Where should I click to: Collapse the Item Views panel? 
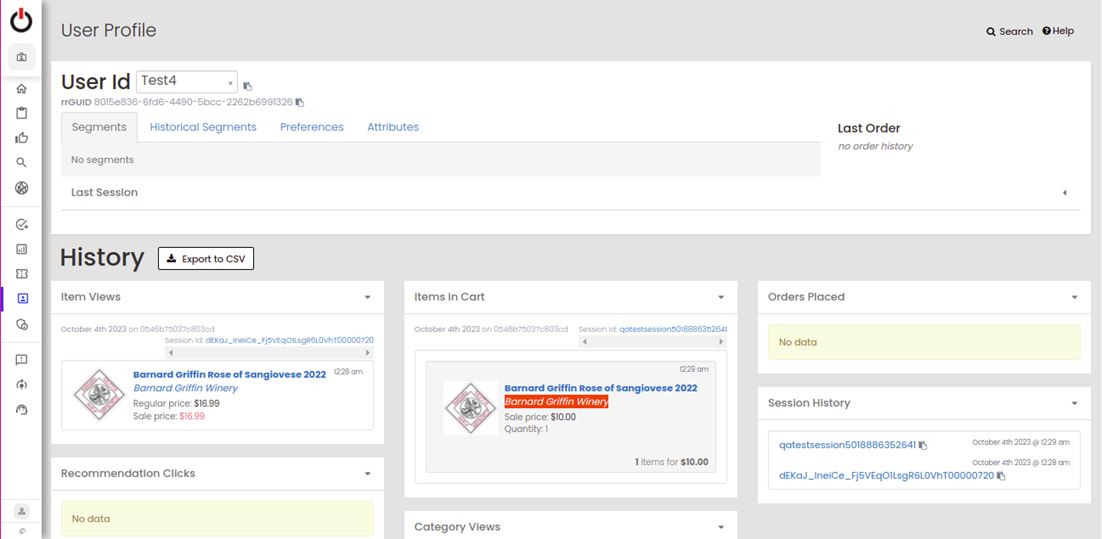tap(368, 297)
